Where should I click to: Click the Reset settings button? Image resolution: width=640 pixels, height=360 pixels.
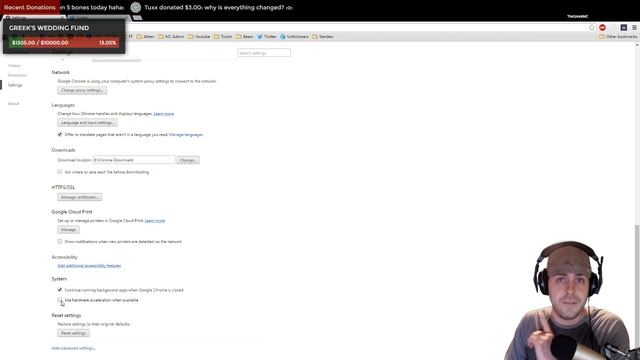coord(73,333)
